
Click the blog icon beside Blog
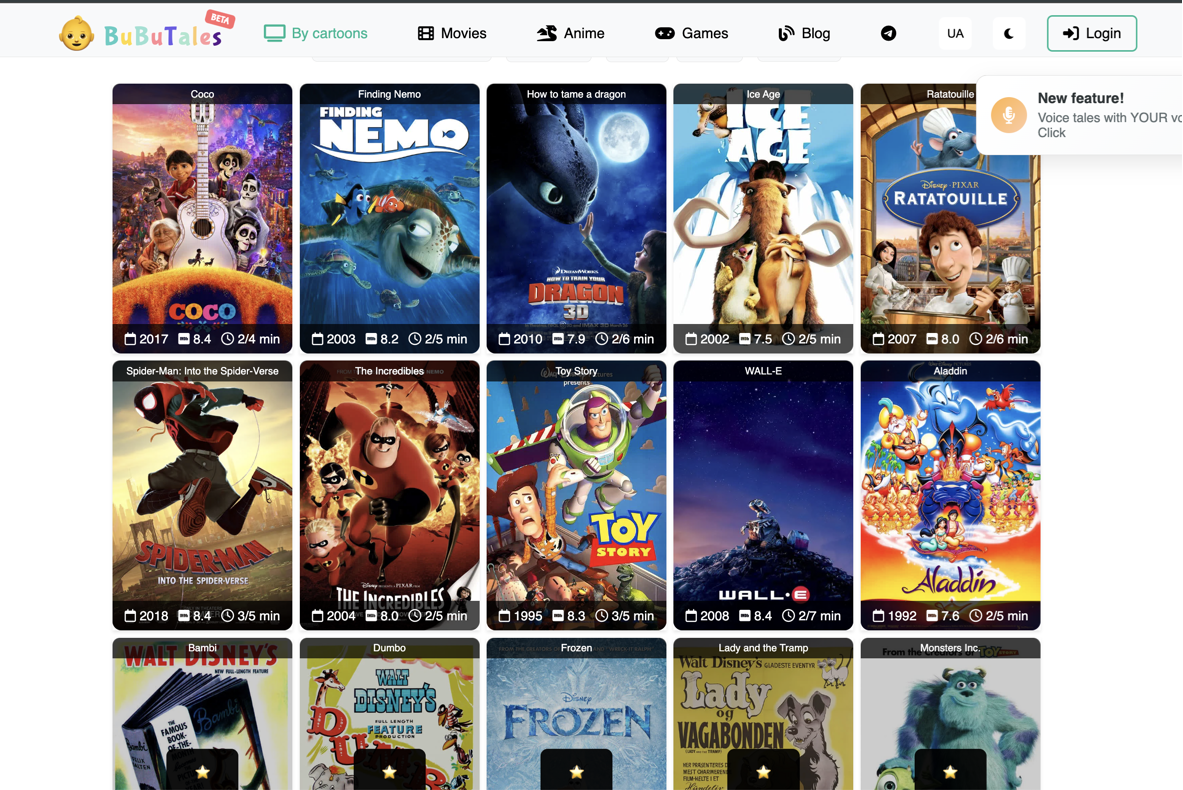[x=785, y=33]
